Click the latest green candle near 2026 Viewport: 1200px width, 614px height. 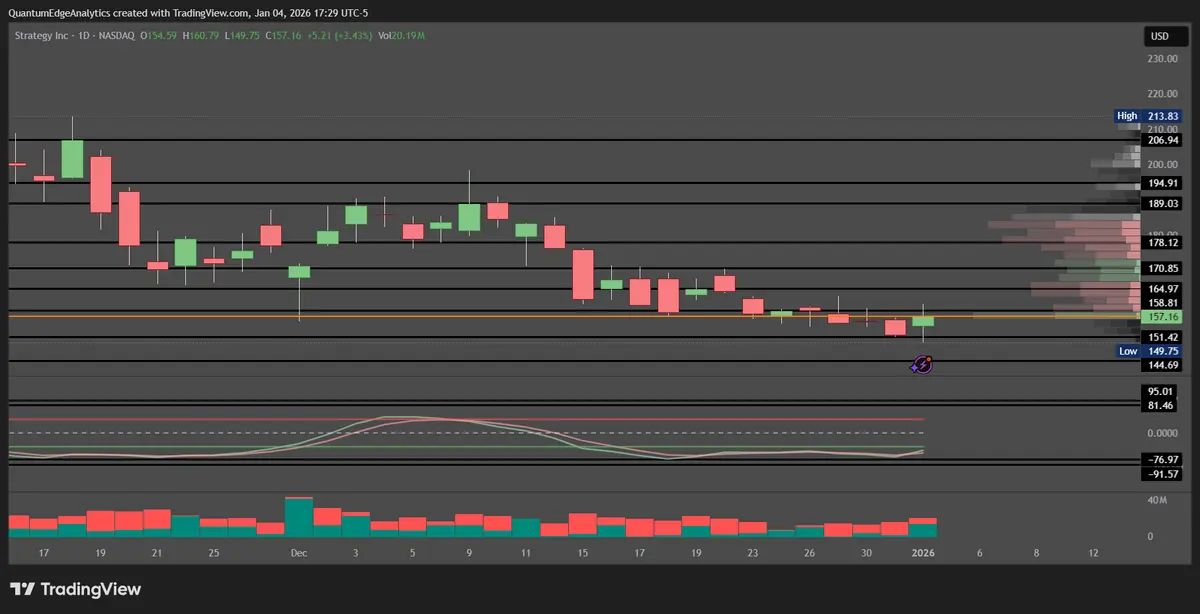tap(923, 321)
